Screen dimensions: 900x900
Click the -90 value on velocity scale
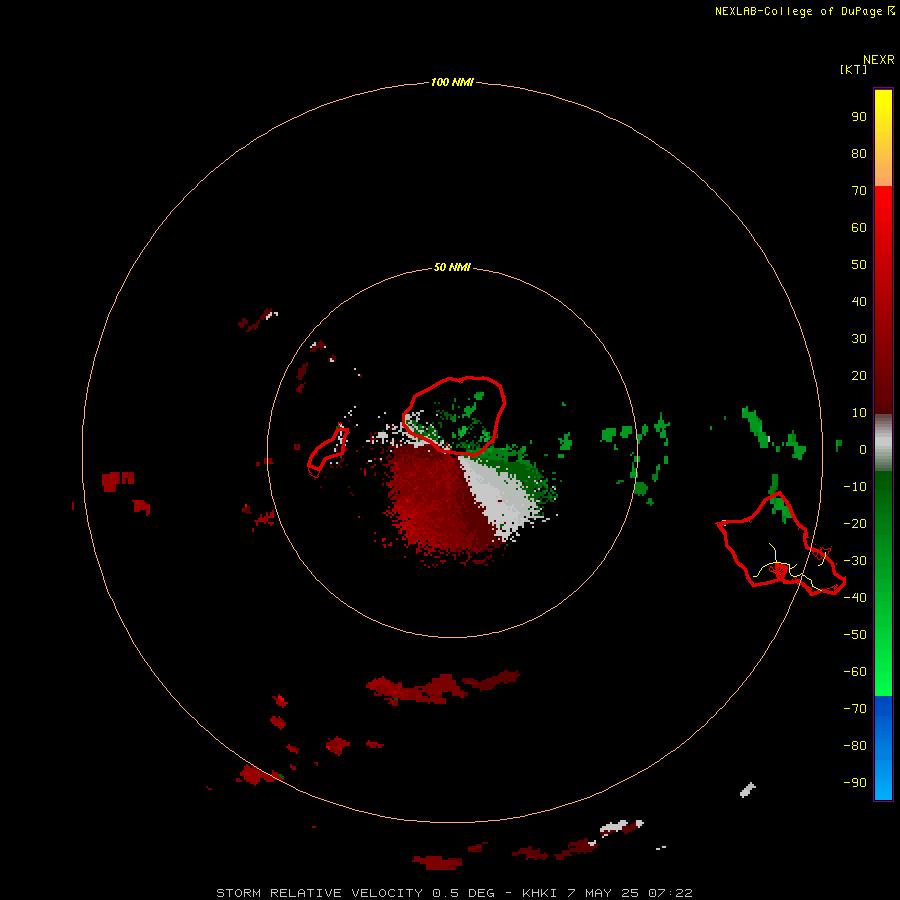pyautogui.click(x=855, y=783)
